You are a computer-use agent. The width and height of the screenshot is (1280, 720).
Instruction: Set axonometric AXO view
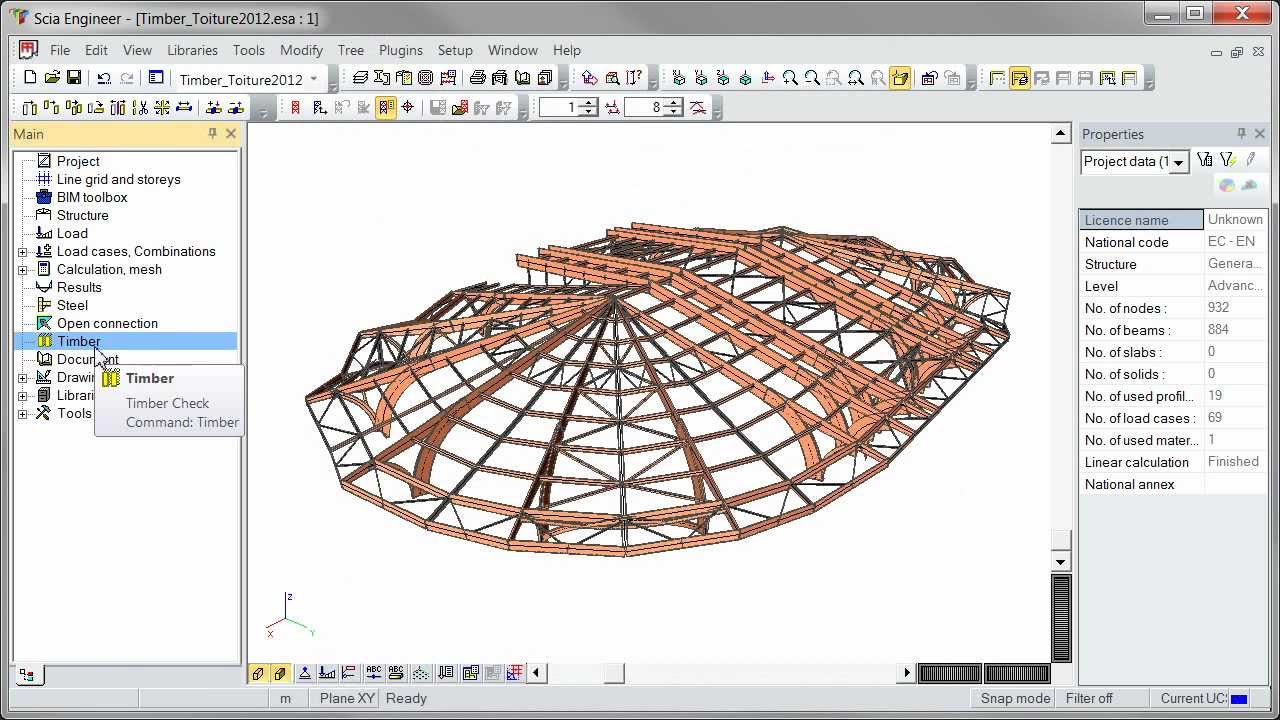pos(745,78)
